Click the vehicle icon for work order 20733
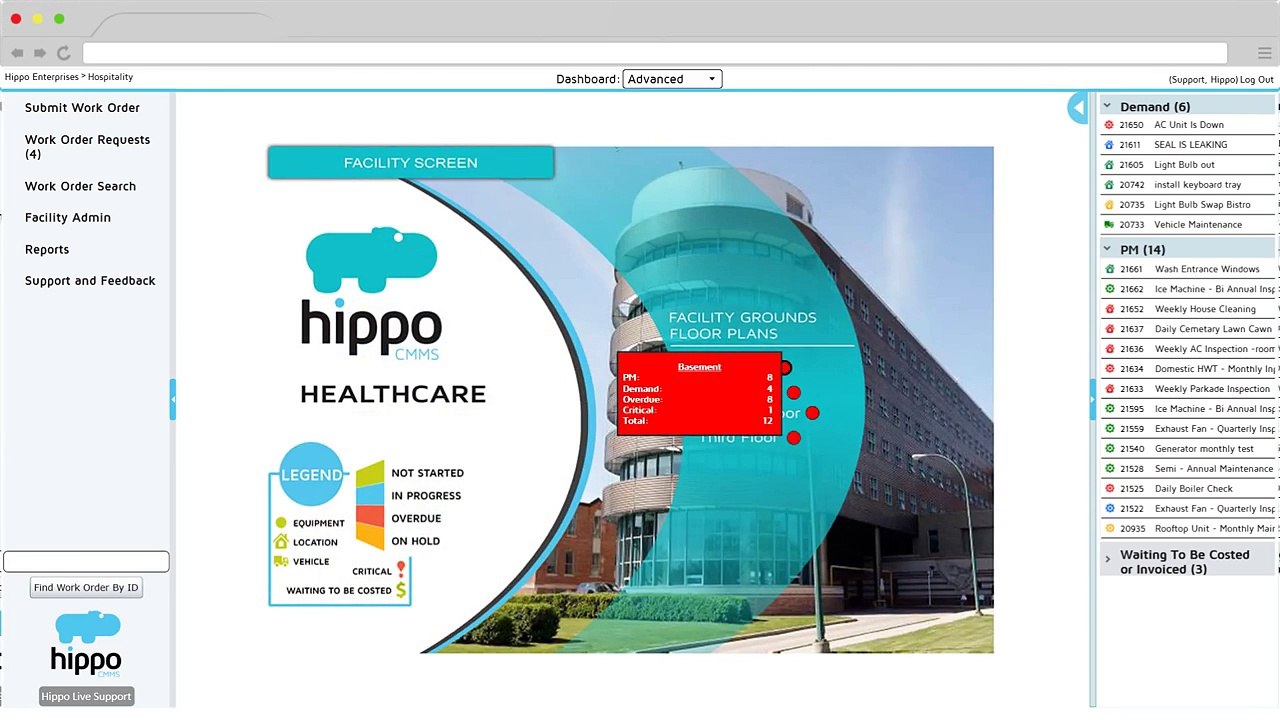1280x720 pixels. click(x=1109, y=225)
